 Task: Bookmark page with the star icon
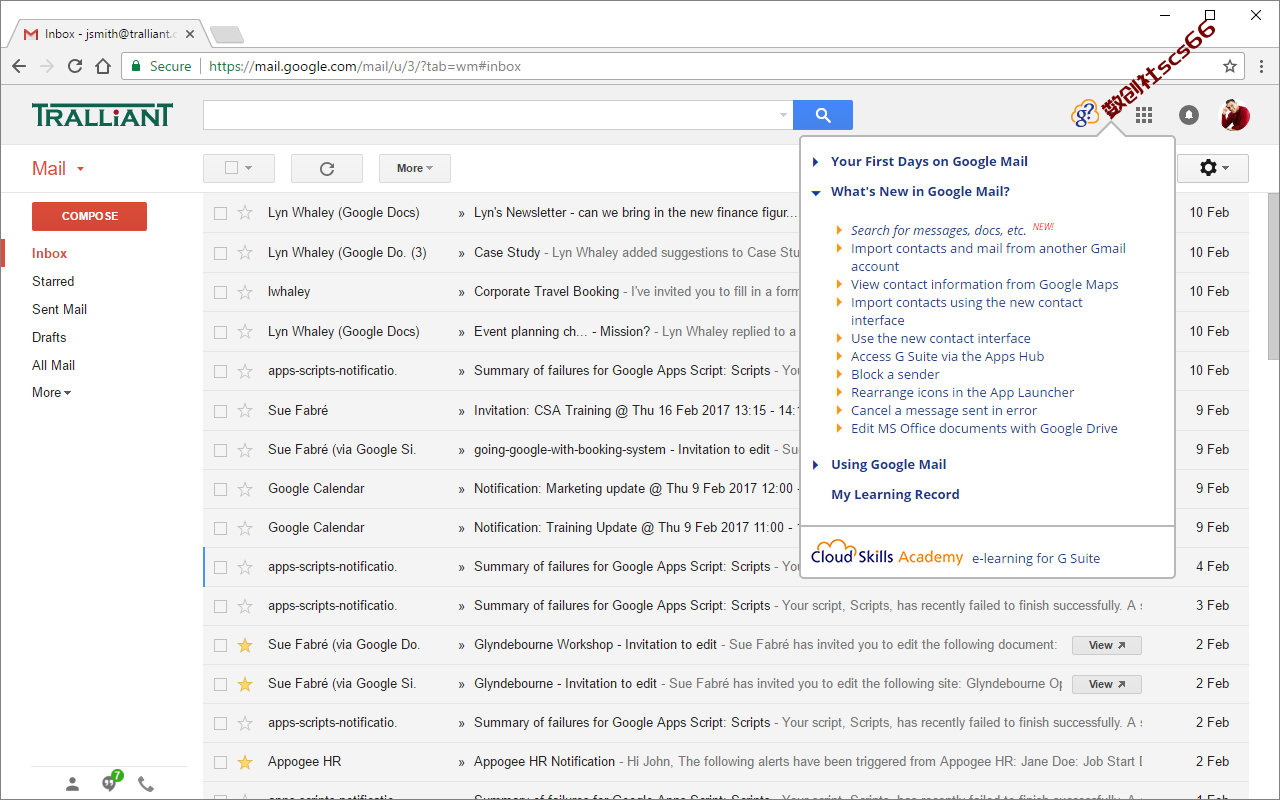pos(1230,66)
